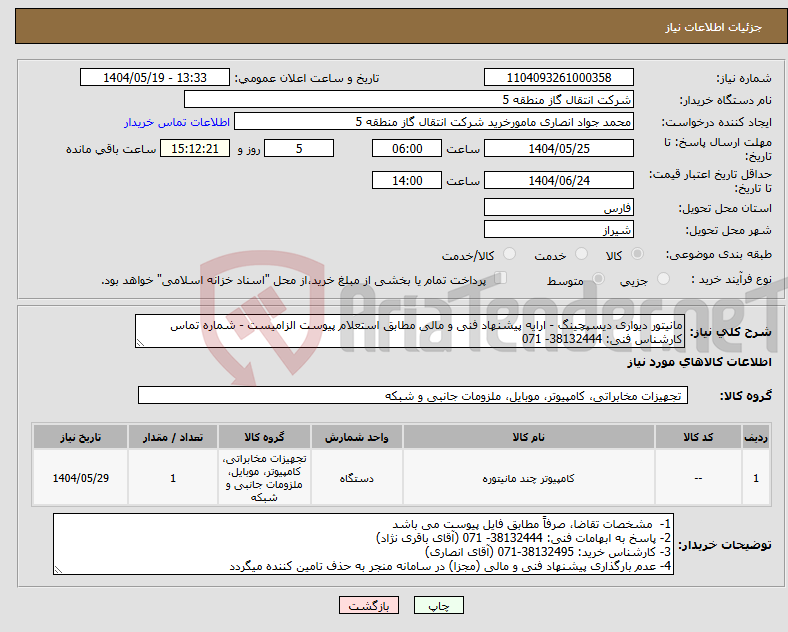The image size is (788, 632).
Task: Click the response deadline date 1404/05/25
Action: [559, 149]
